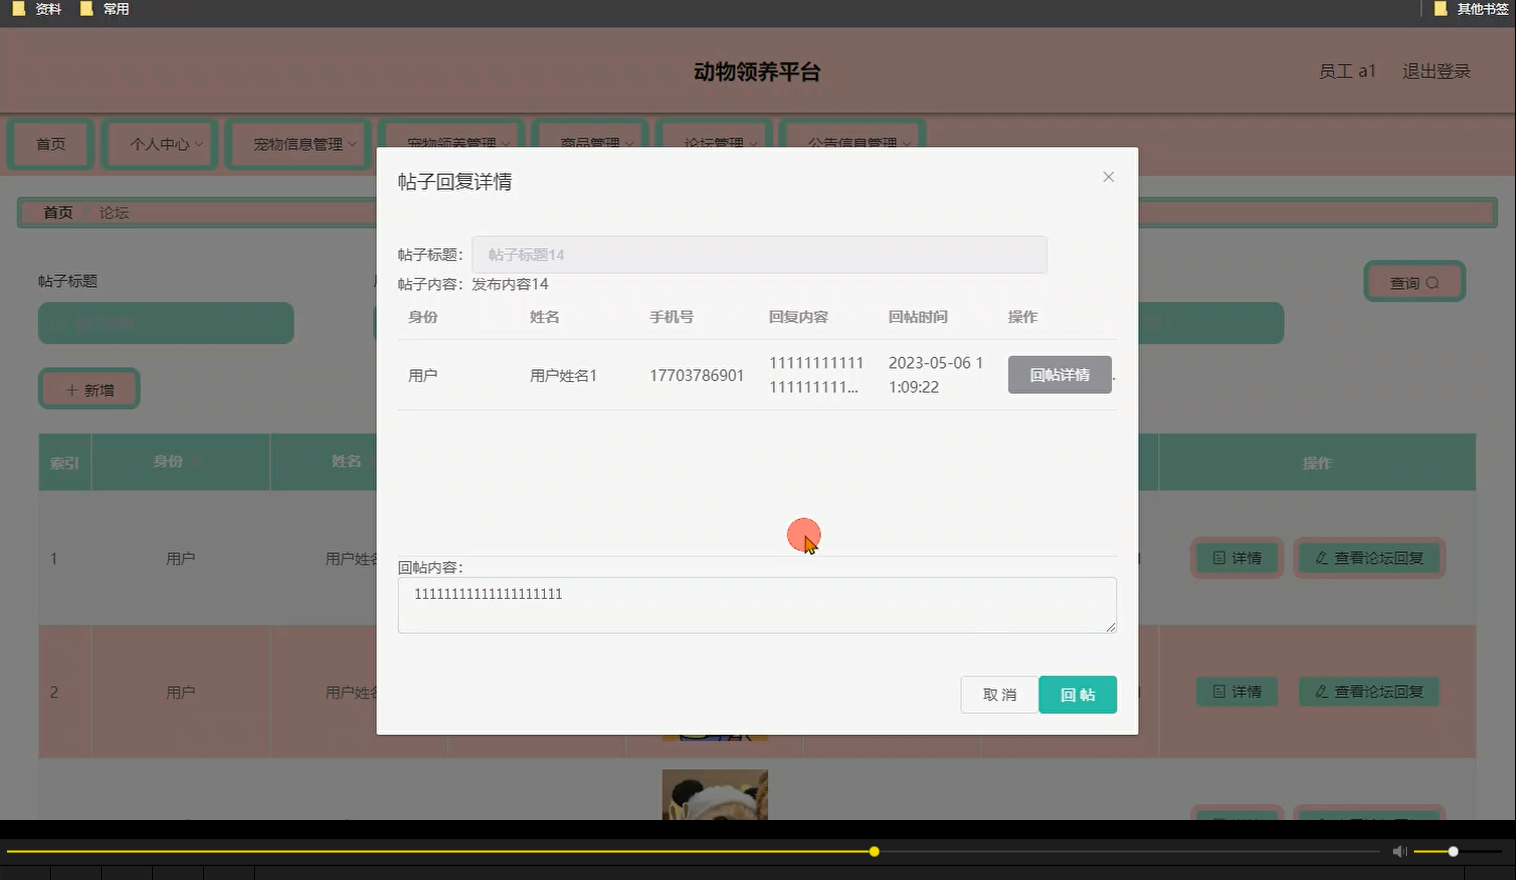Image resolution: width=1516 pixels, height=880 pixels.
Task: Click the document icon on a 详情 button
Action: coord(1219,558)
